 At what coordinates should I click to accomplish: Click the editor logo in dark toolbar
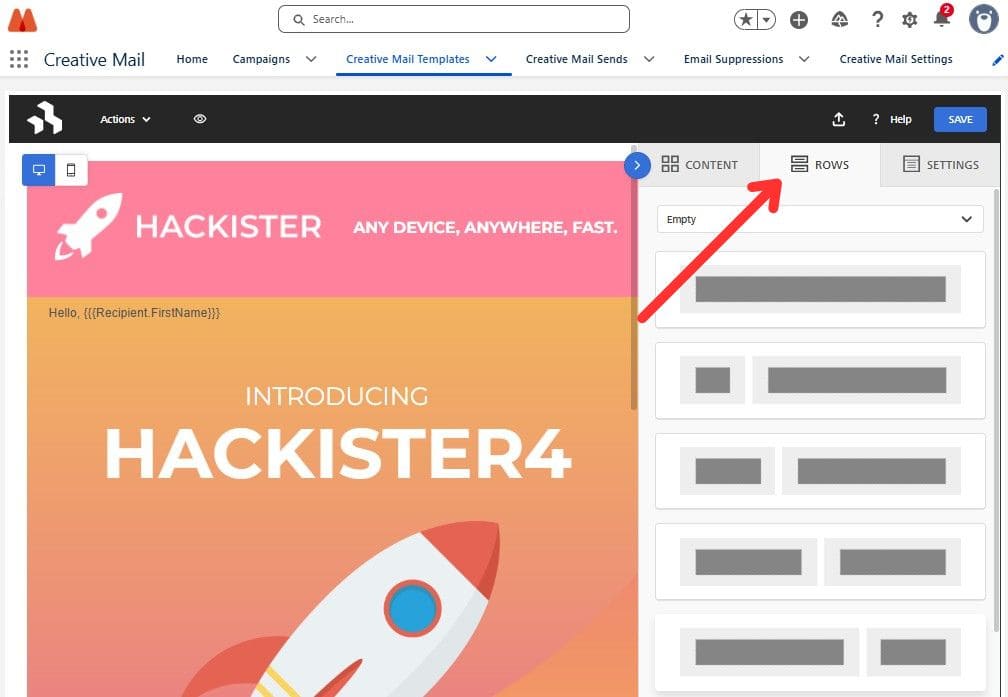[44, 118]
